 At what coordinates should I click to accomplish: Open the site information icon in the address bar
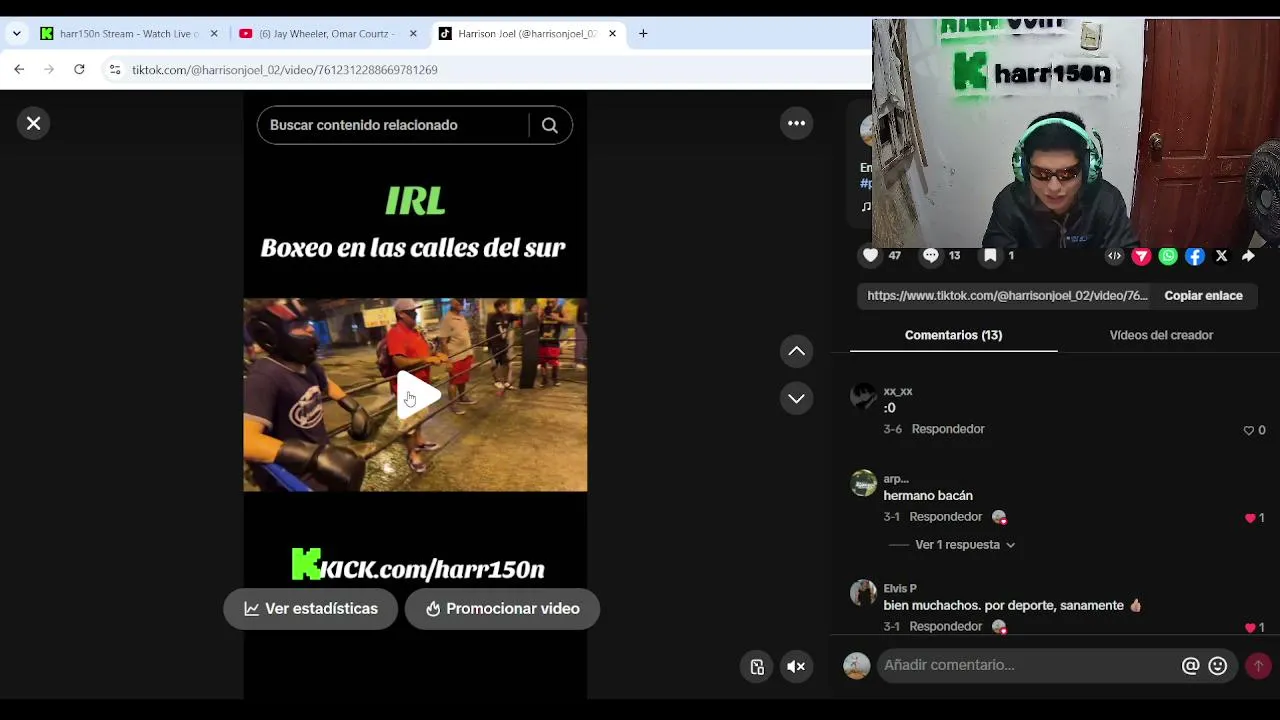pos(115,69)
